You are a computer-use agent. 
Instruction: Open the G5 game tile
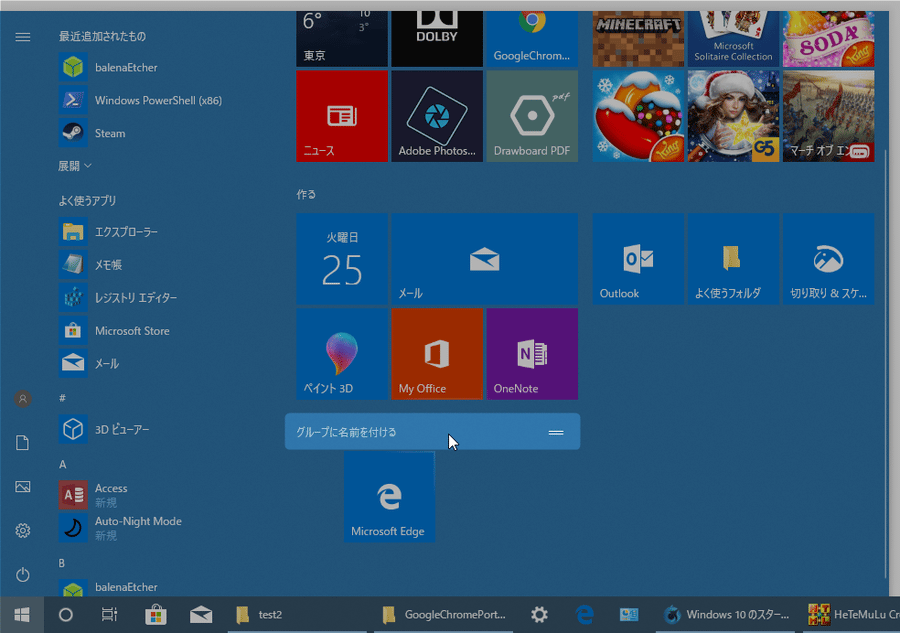[x=734, y=116]
